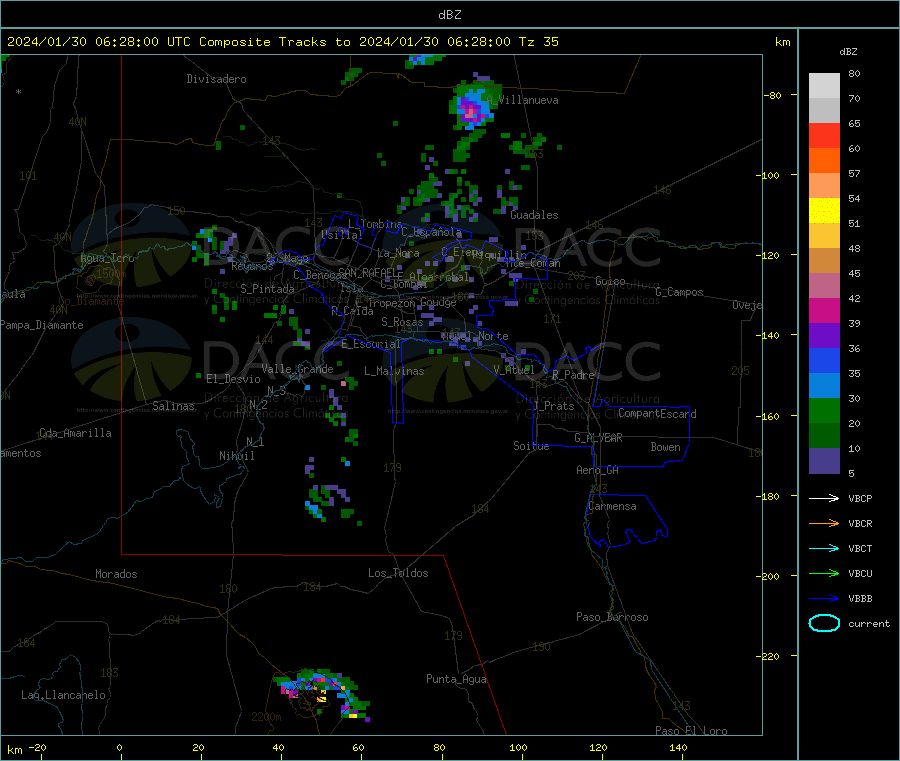900x761 pixels.
Task: Click the storm cell echo south of Punta_Agua region
Action: point(321,693)
